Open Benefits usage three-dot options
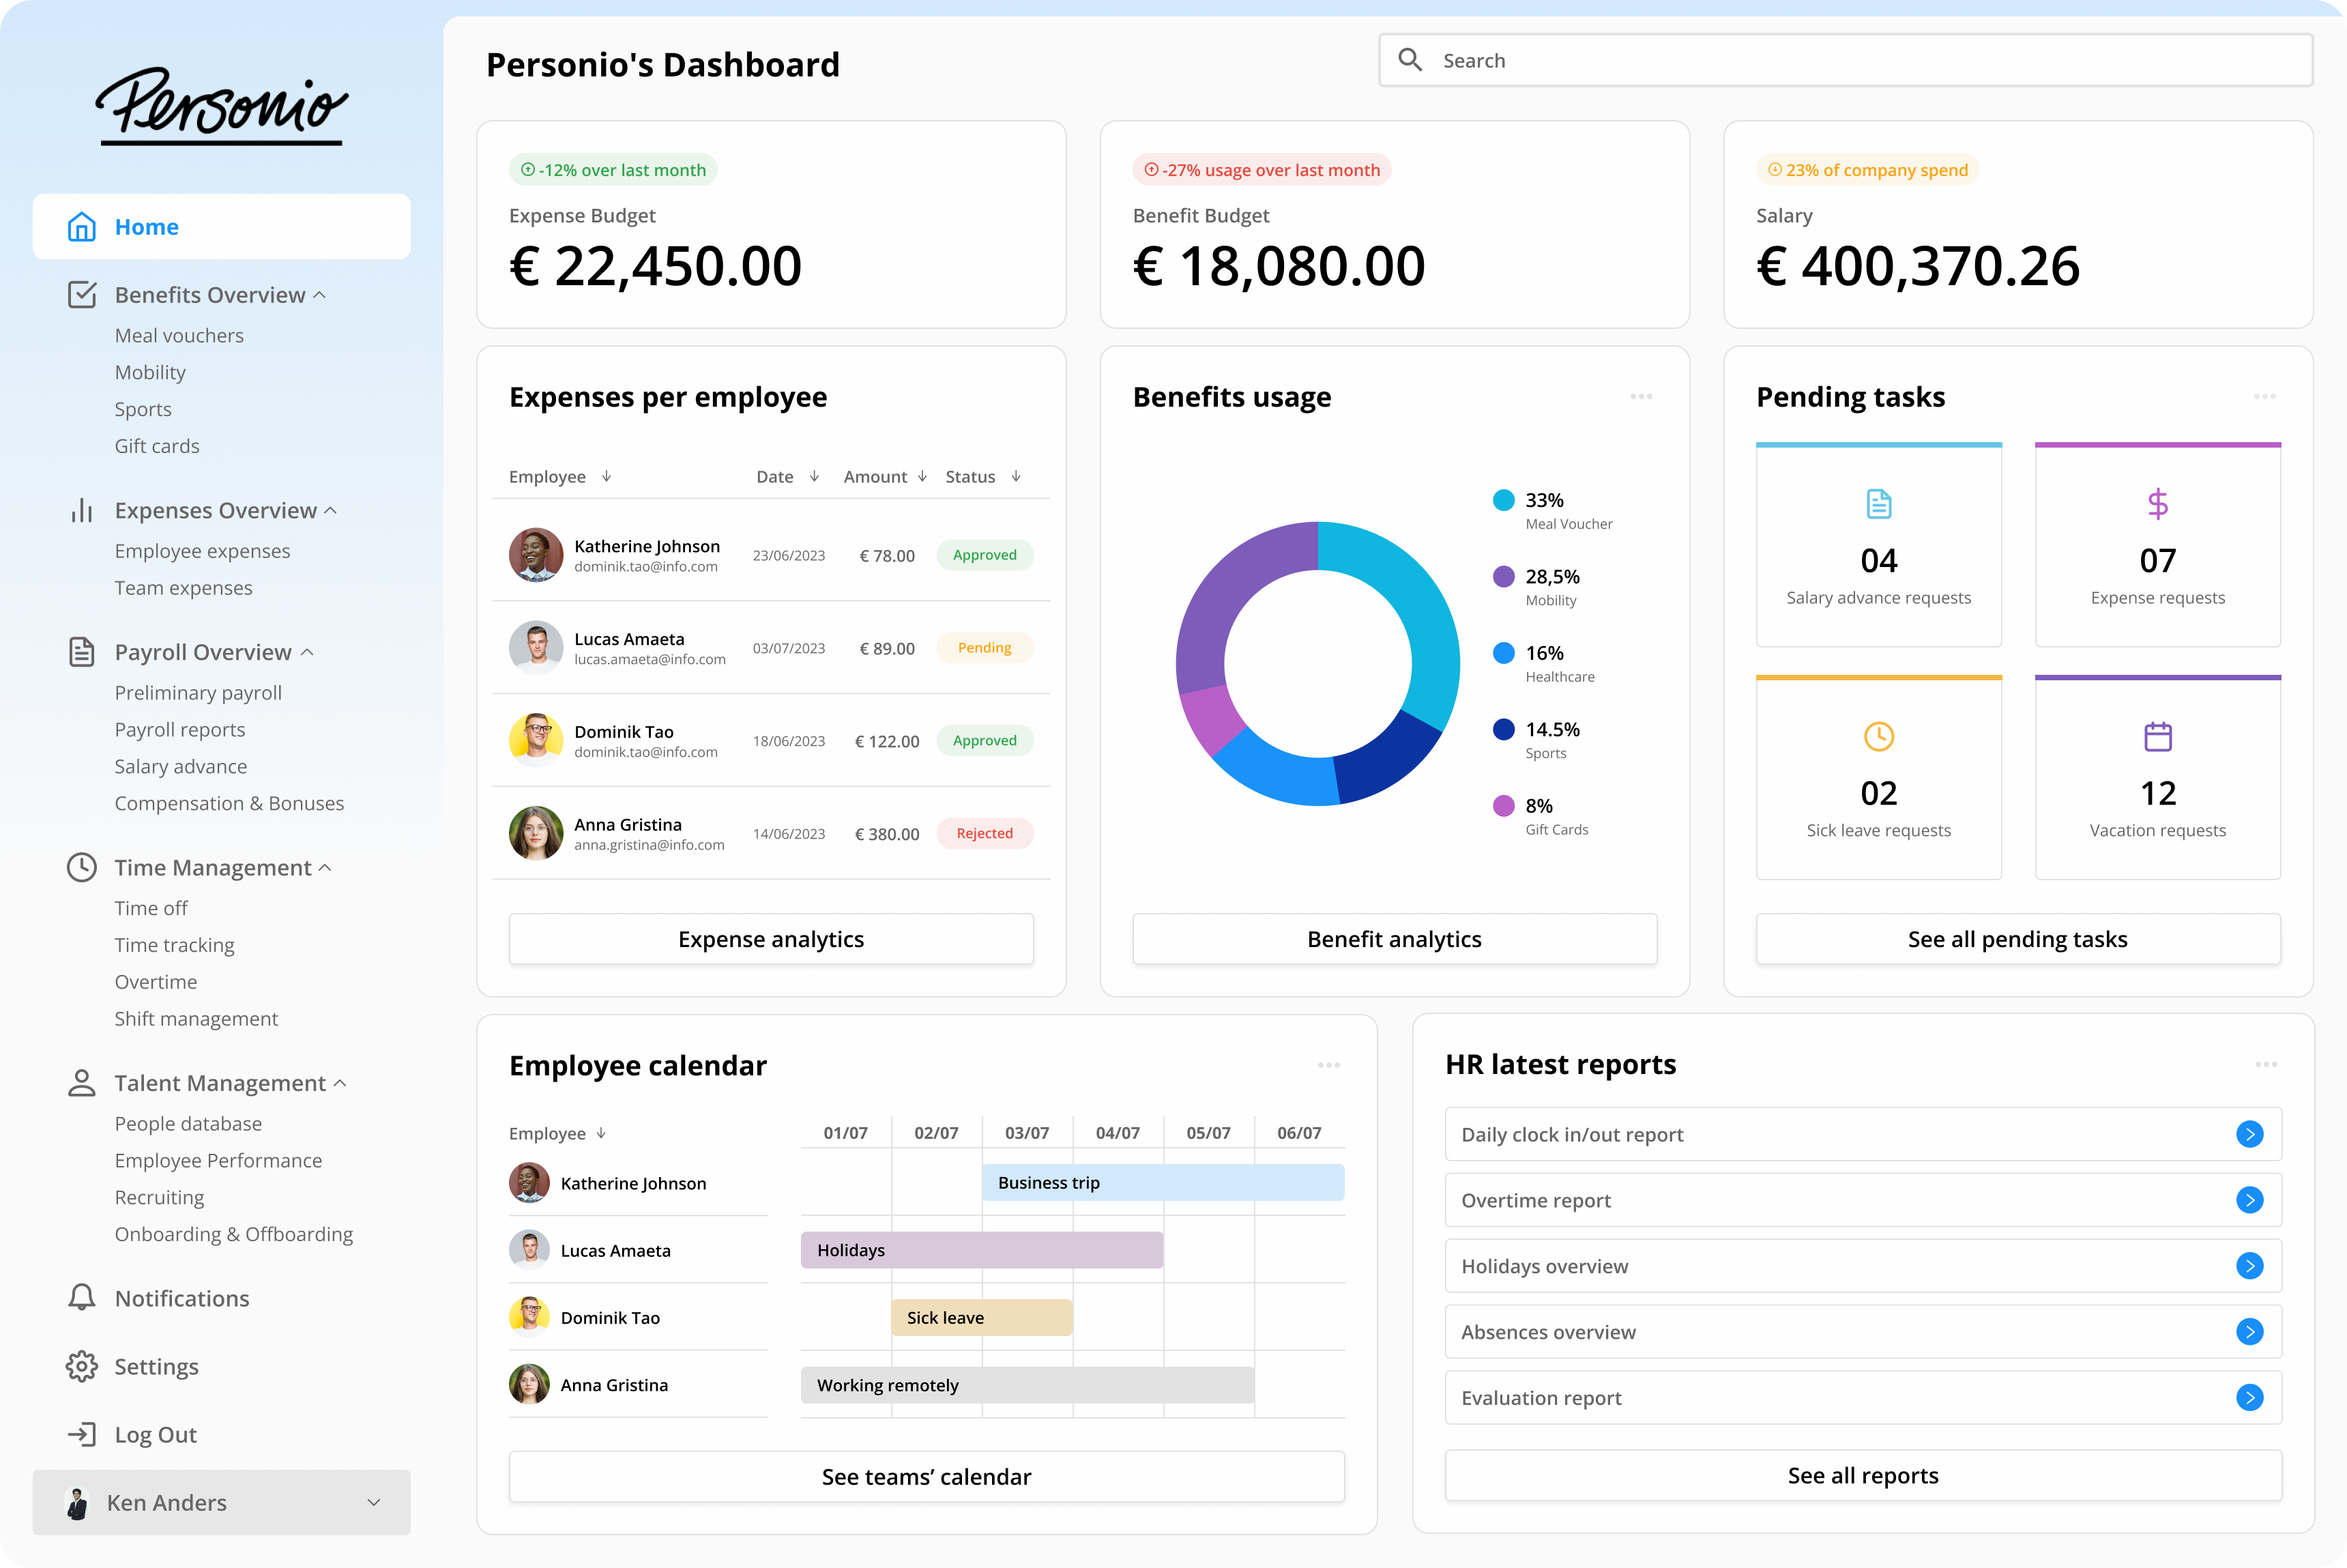 click(1641, 397)
